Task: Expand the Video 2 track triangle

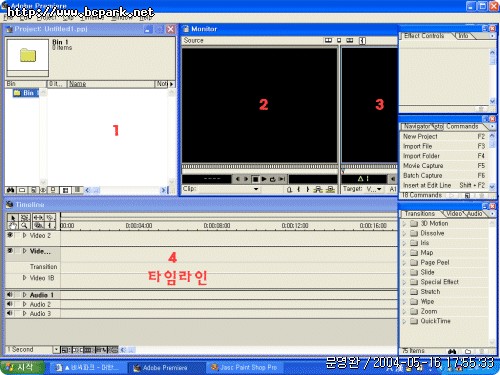Action: [x=24, y=235]
